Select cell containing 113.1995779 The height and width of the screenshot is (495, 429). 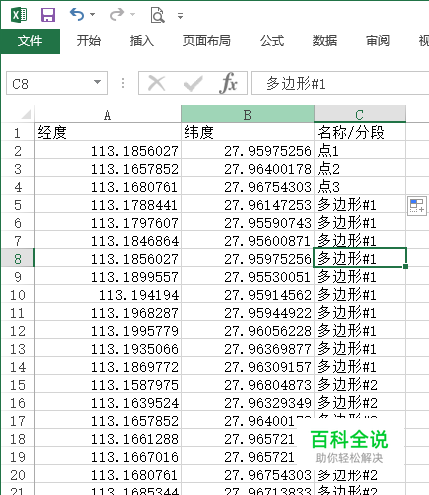pyautogui.click(x=108, y=331)
